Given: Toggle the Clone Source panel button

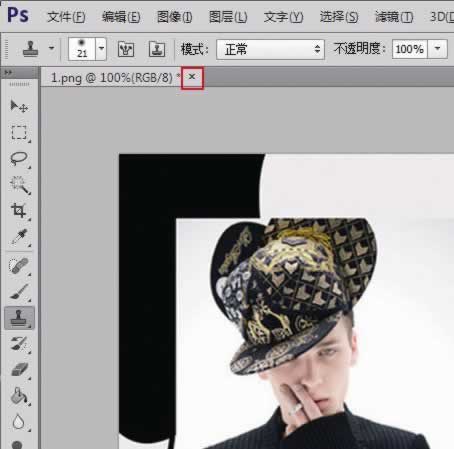Looking at the screenshot, I should (x=157, y=49).
